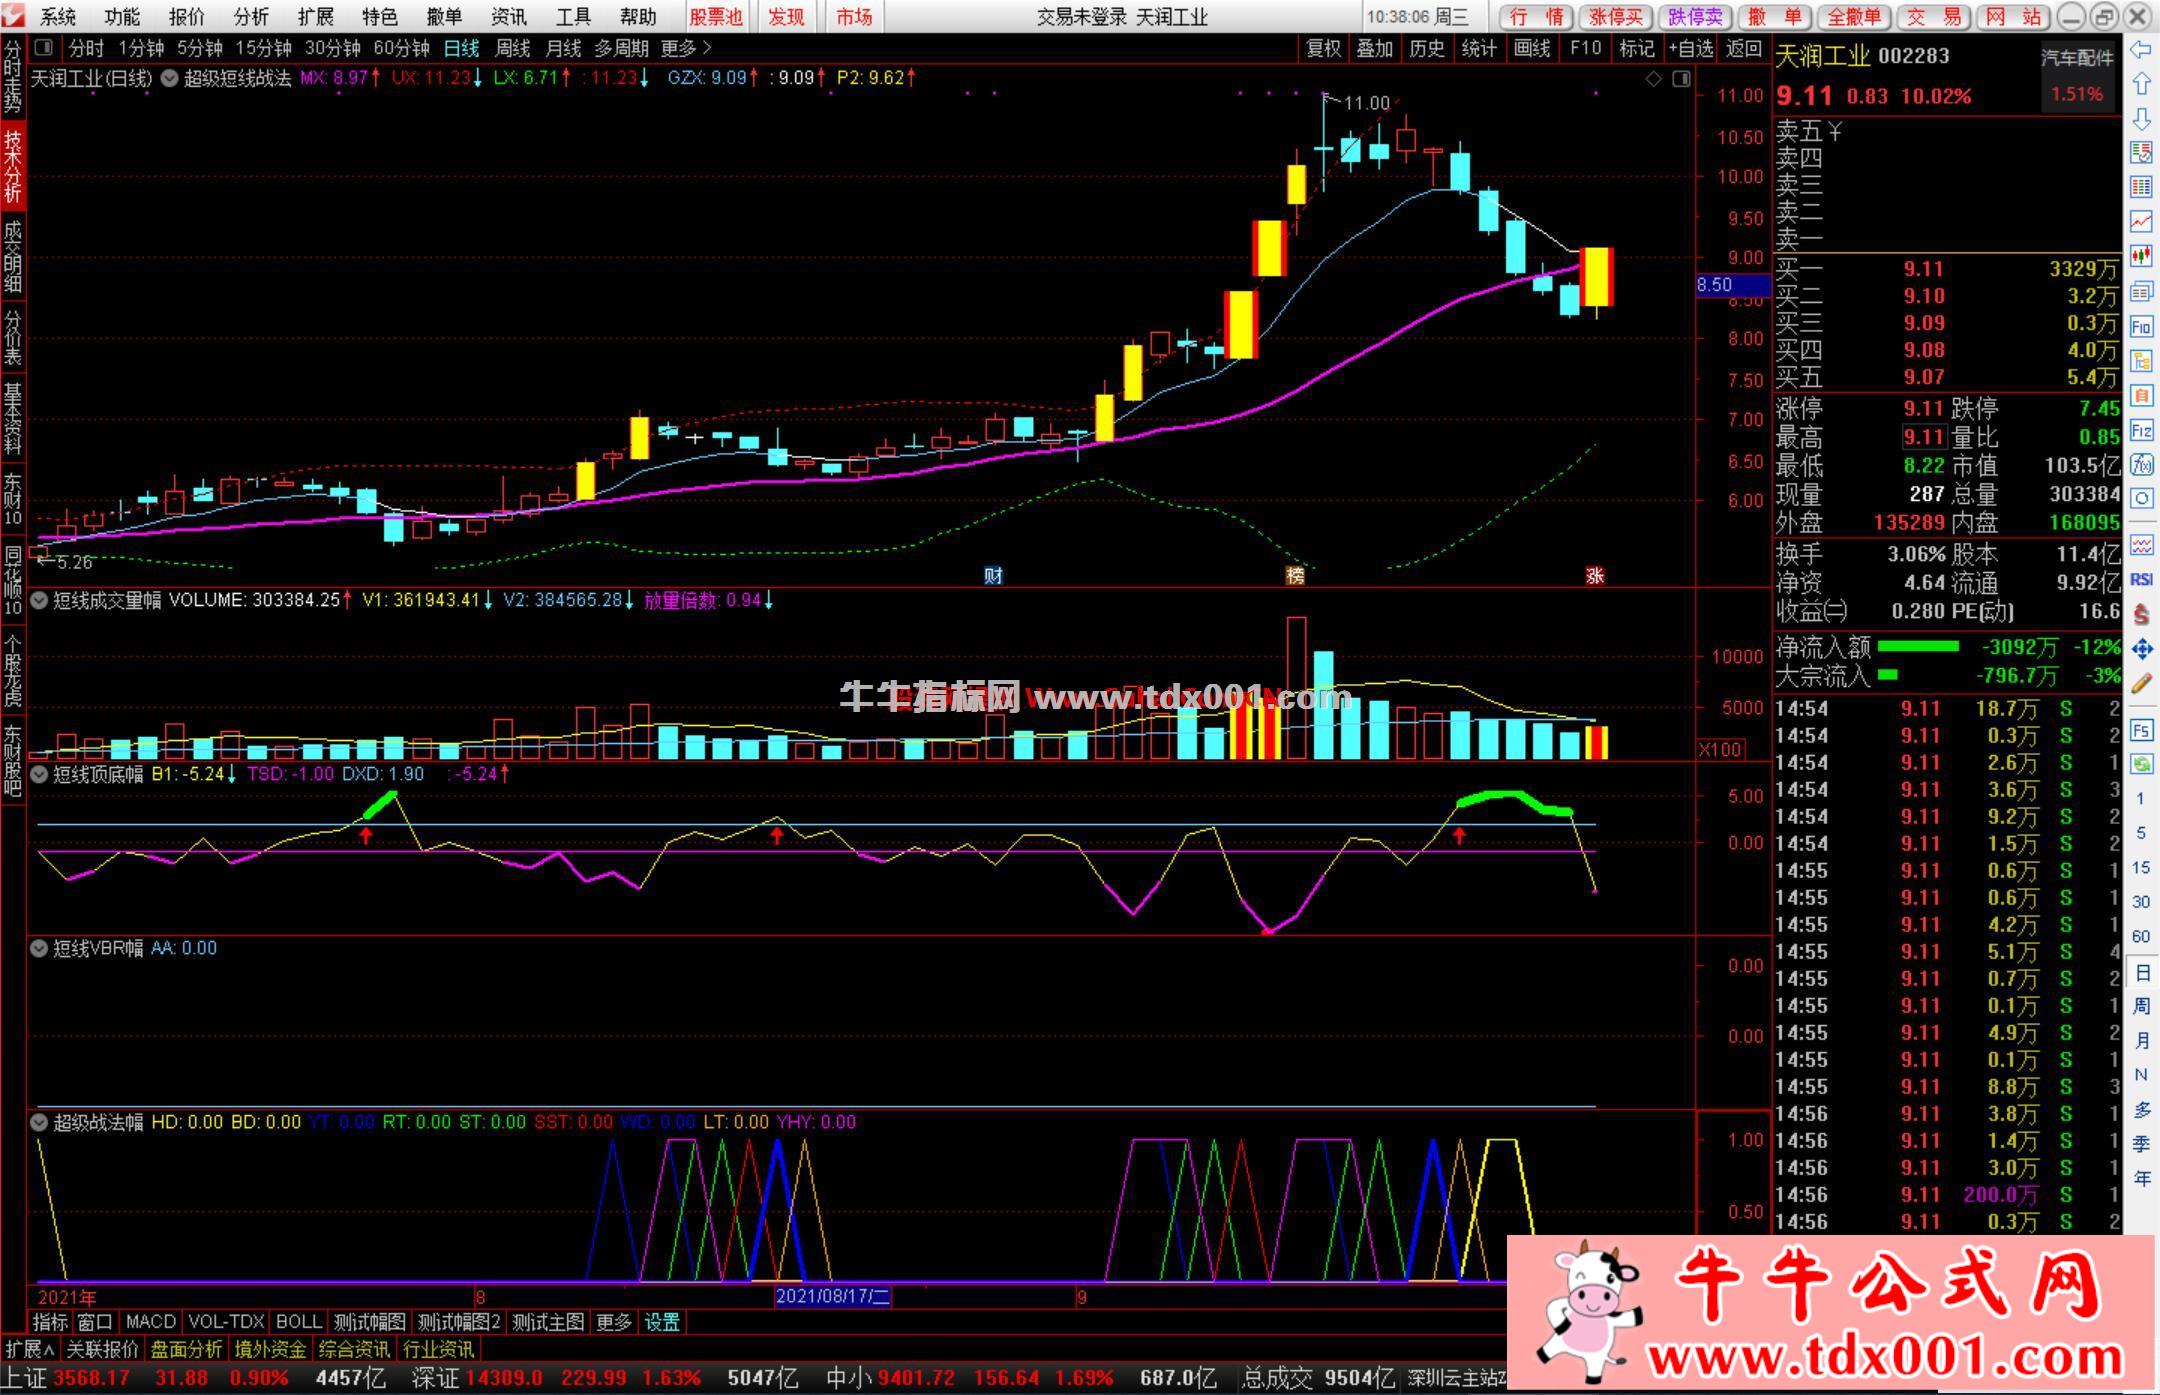Click the colored grid quote list icon

(x=2141, y=187)
